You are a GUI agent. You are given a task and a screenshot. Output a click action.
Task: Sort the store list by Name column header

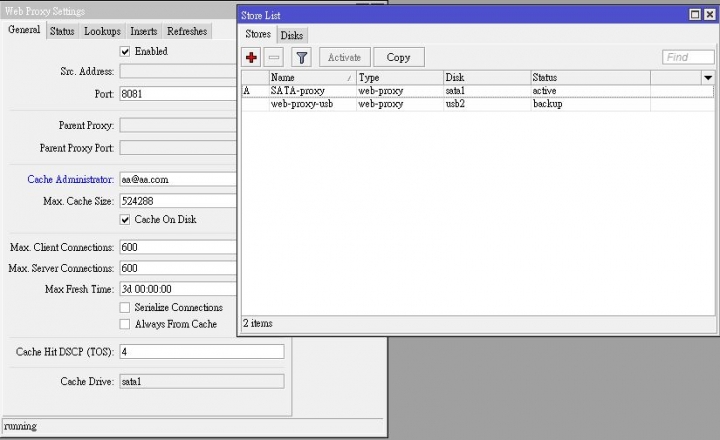tap(312, 78)
